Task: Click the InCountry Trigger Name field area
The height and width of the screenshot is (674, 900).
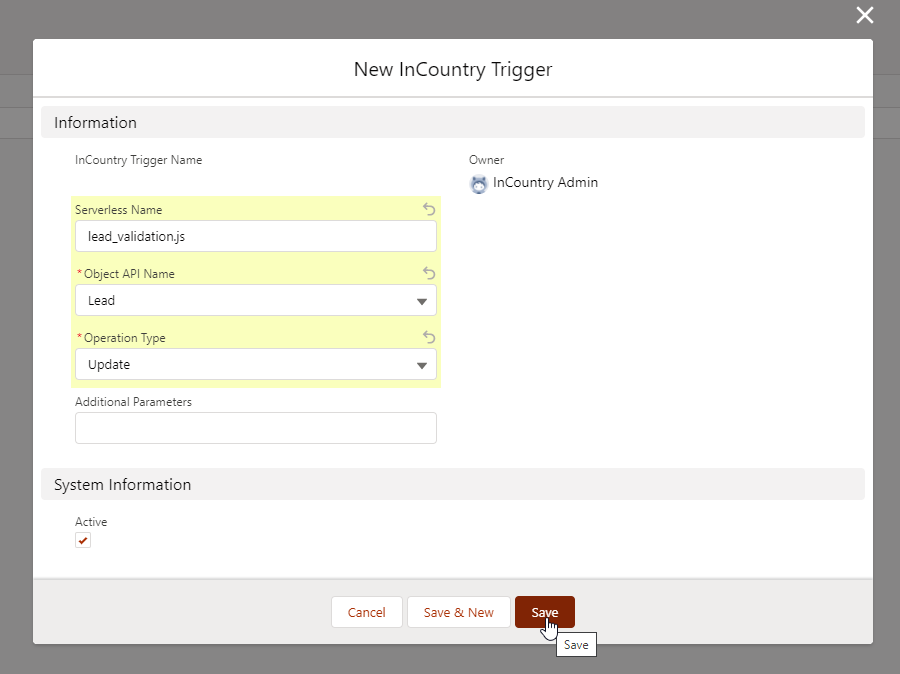Action: pyautogui.click(x=137, y=160)
